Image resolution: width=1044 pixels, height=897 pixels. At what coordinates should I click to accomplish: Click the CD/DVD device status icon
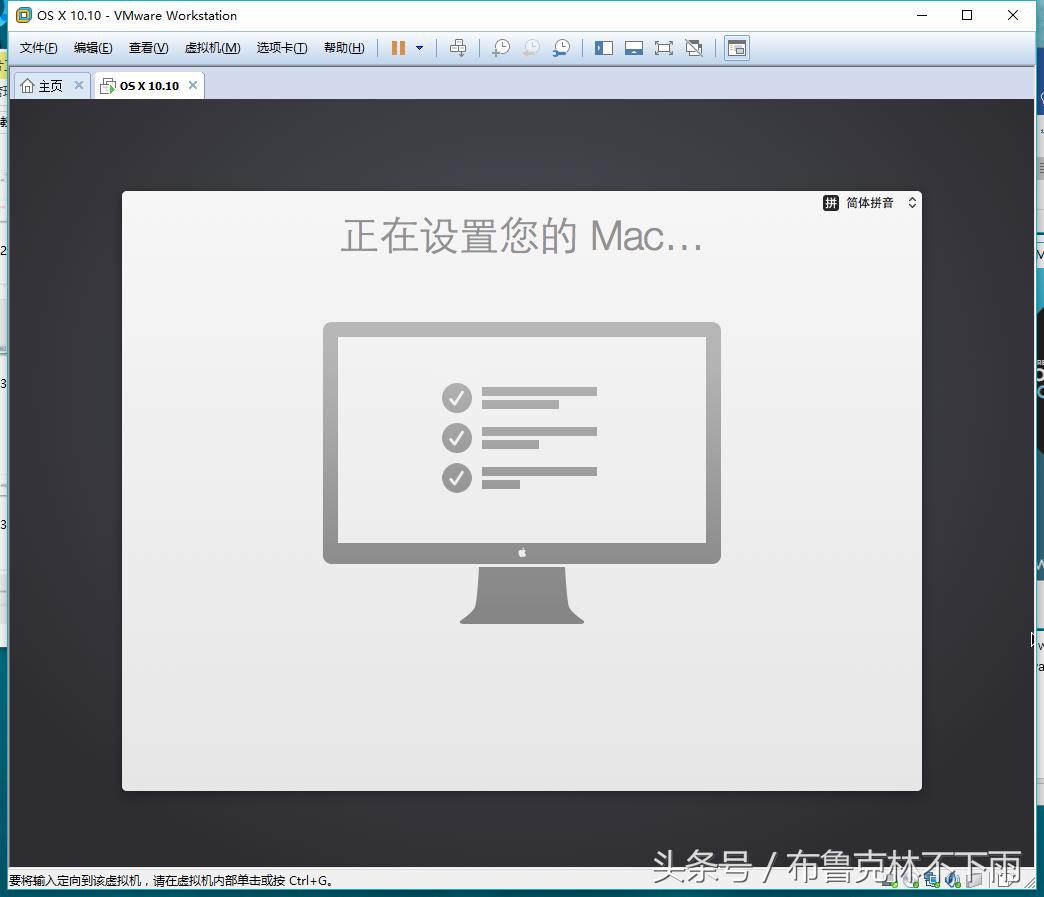pyautogui.click(x=912, y=880)
